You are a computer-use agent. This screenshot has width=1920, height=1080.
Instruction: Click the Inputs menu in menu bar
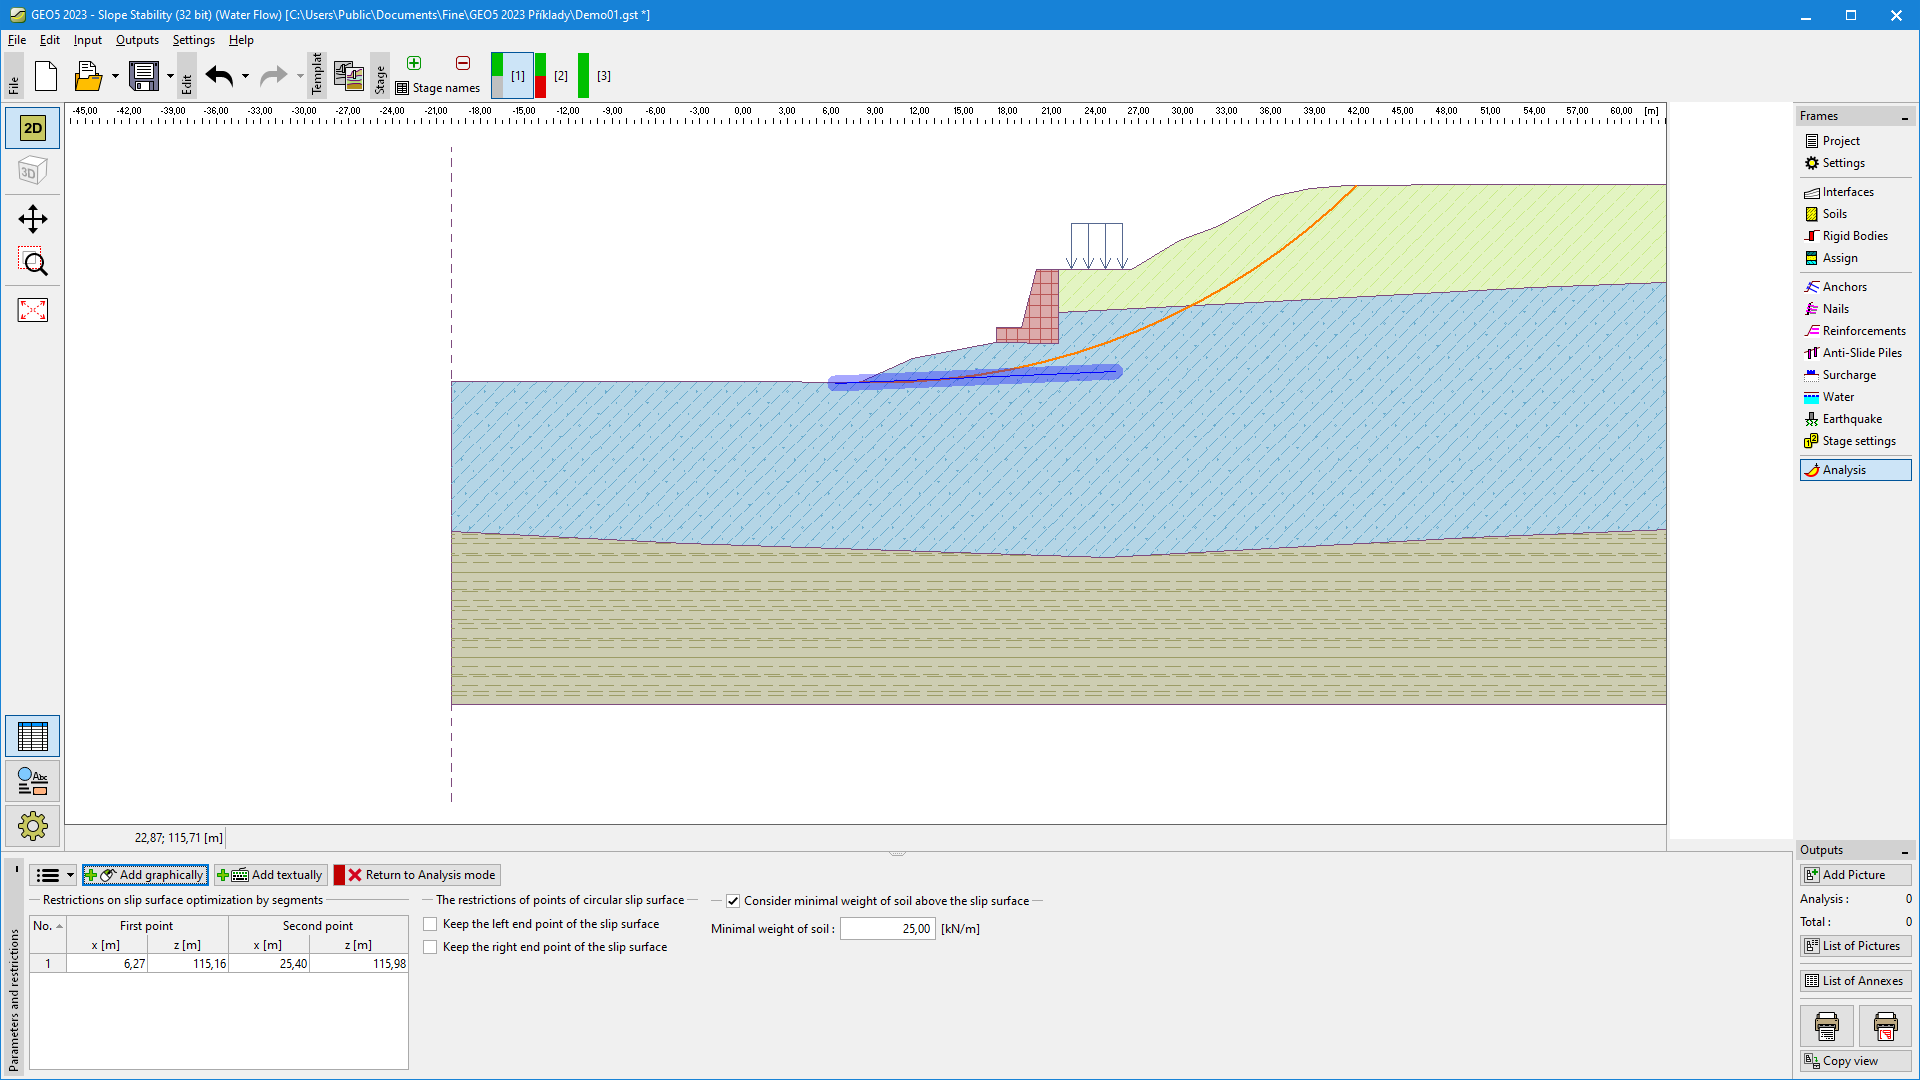click(x=86, y=40)
